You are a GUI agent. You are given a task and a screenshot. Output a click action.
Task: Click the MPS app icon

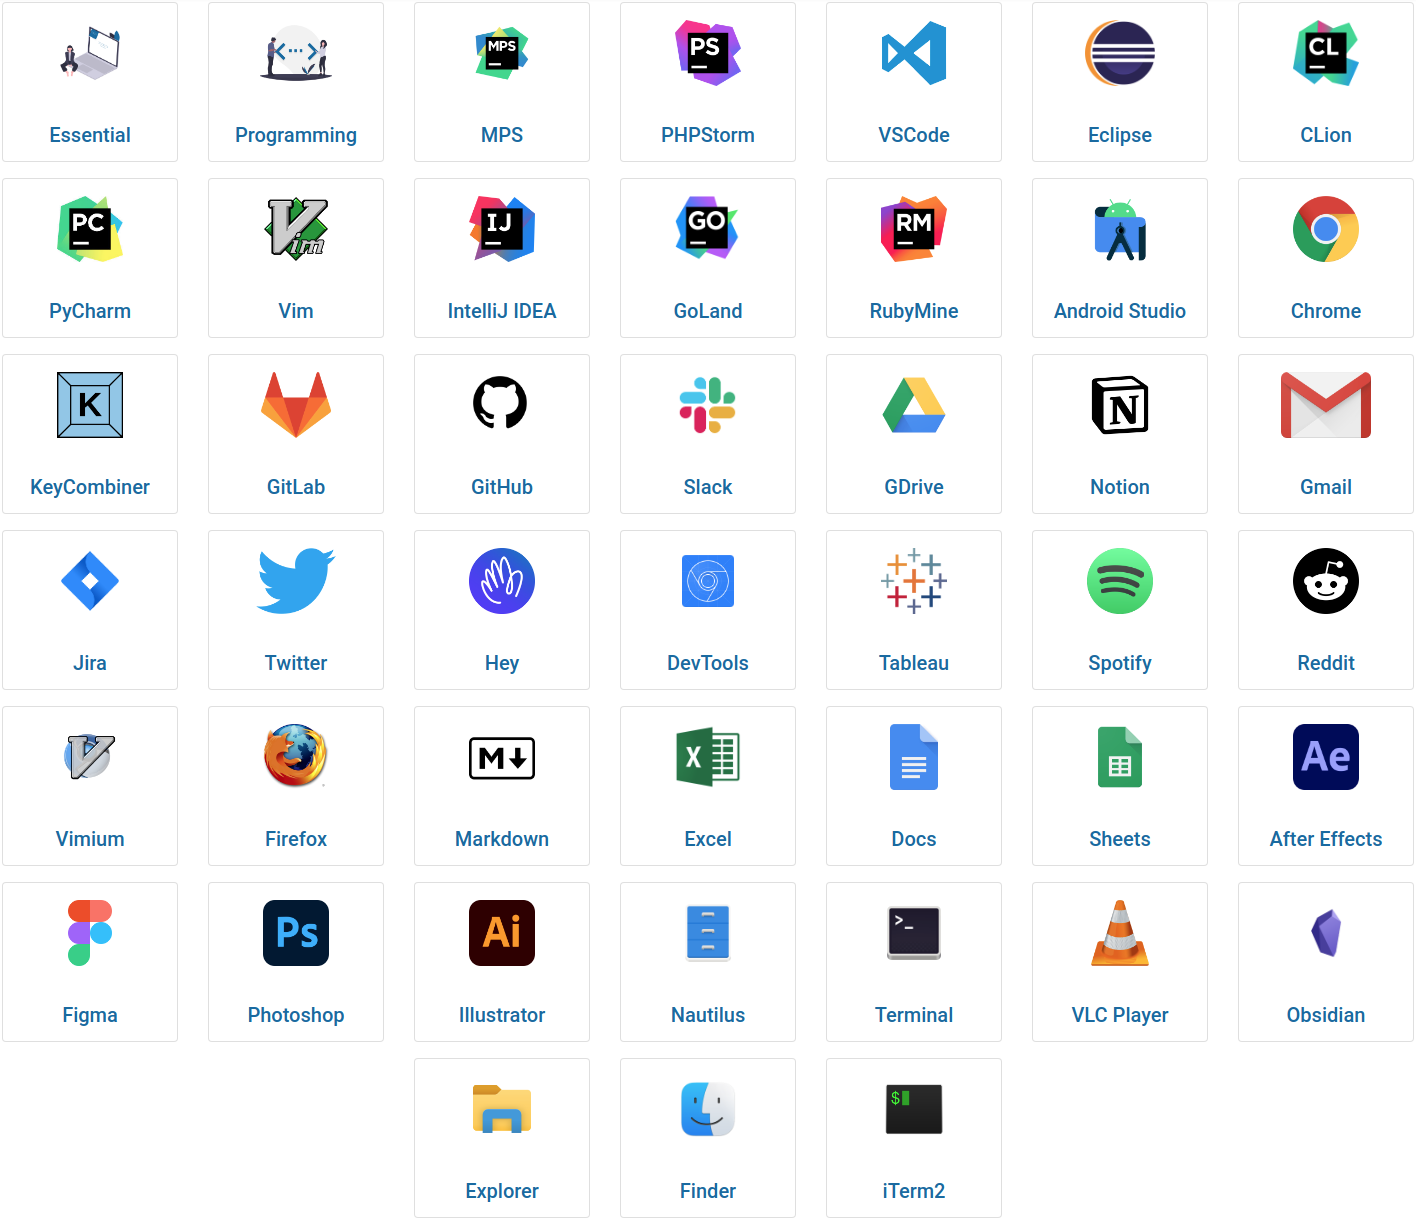(x=502, y=53)
